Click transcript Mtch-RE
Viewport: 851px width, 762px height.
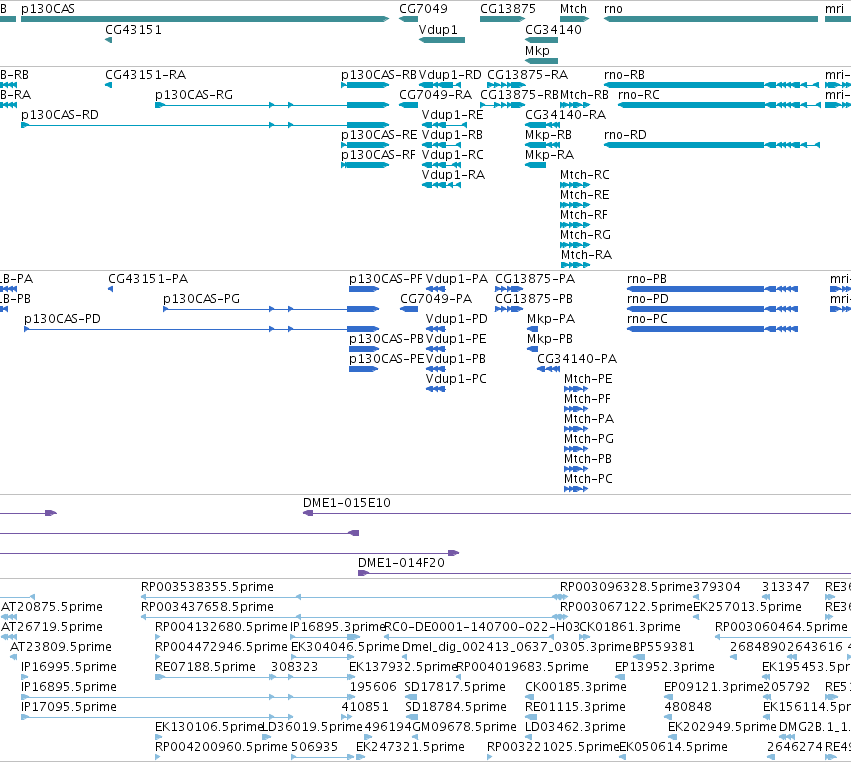click(x=585, y=195)
